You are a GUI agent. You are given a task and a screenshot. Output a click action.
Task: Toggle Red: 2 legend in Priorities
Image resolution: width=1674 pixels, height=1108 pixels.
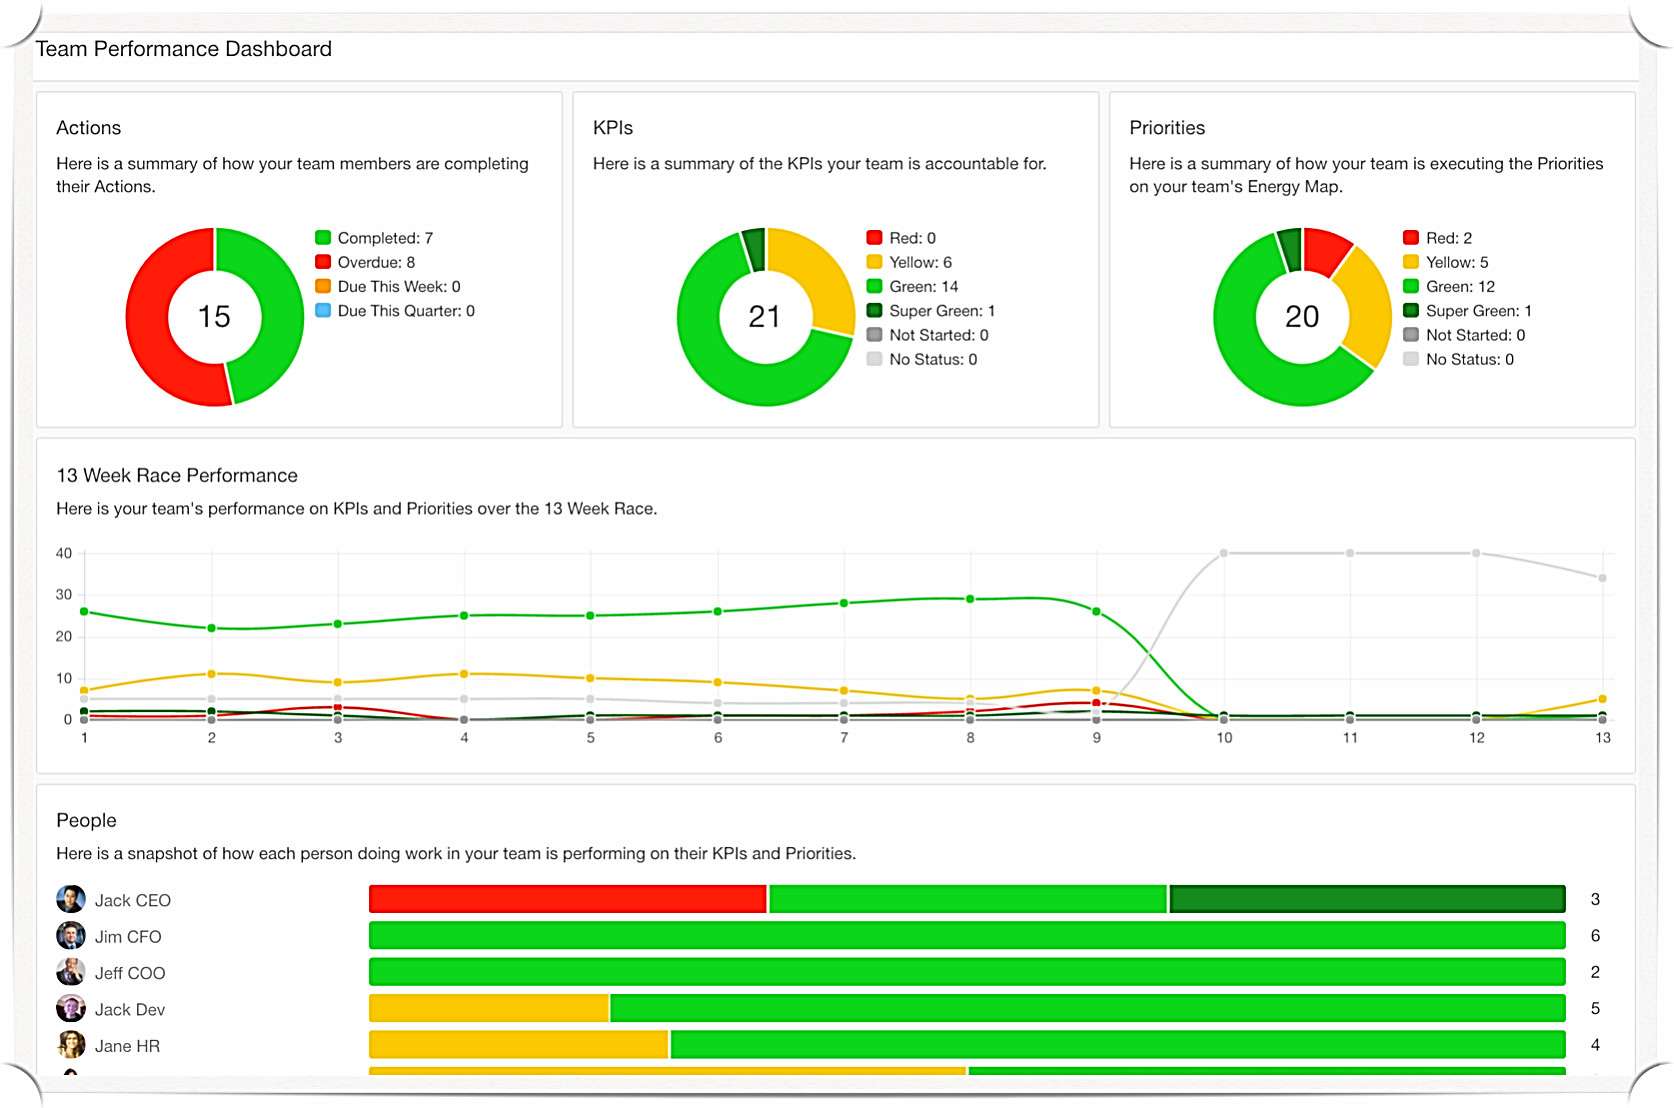(x=1438, y=238)
